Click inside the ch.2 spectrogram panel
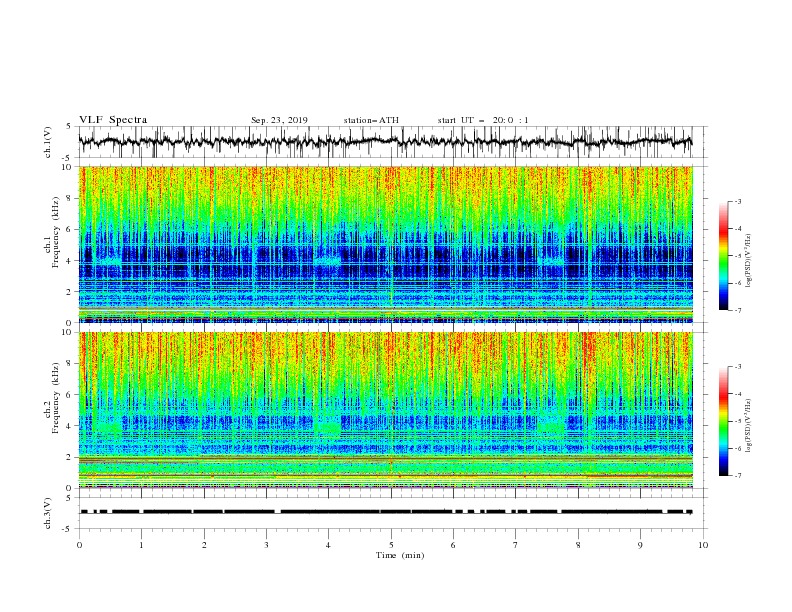Image resolution: width=792 pixels, height=612 pixels. pos(385,410)
